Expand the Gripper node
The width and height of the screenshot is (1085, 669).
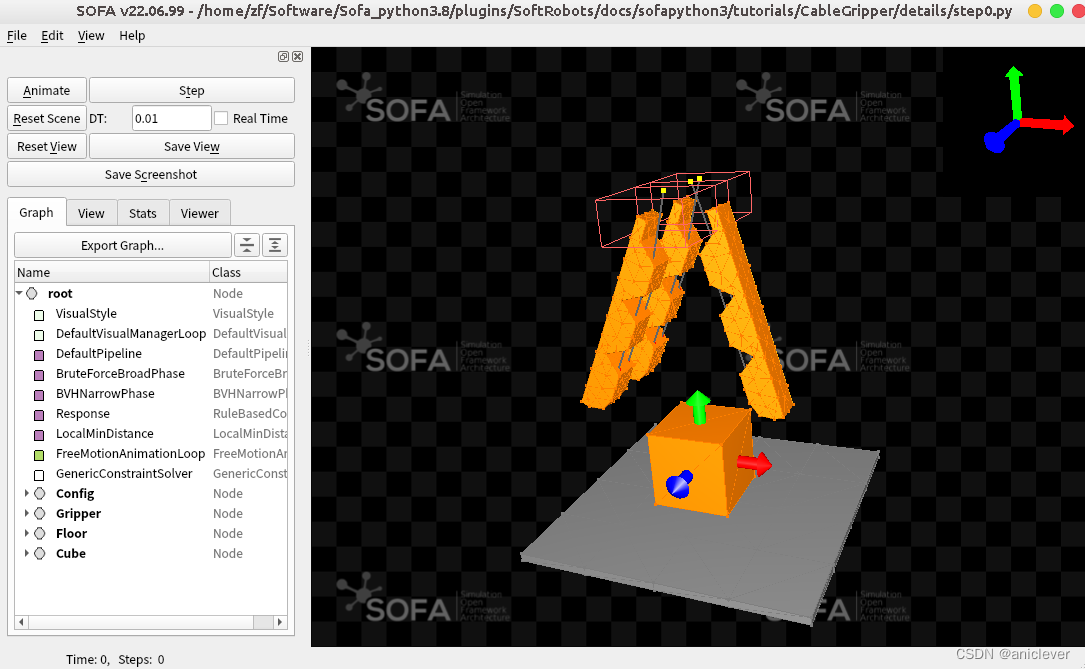point(25,513)
